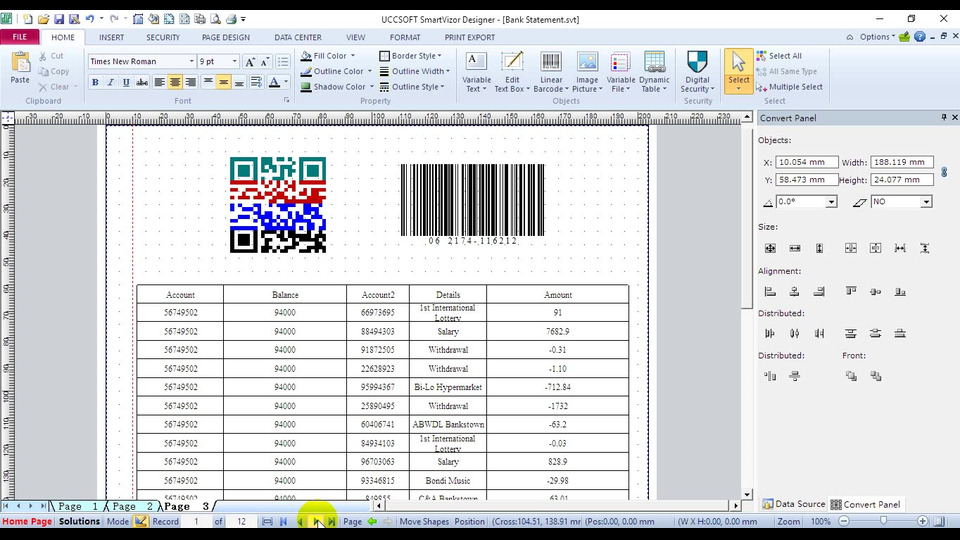Insert a Linear Barcode object

[x=551, y=72]
